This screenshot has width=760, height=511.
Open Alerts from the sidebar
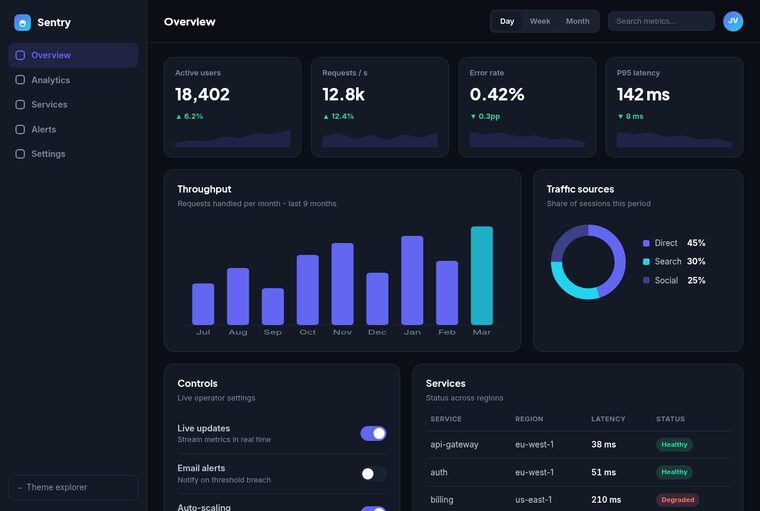click(73, 129)
